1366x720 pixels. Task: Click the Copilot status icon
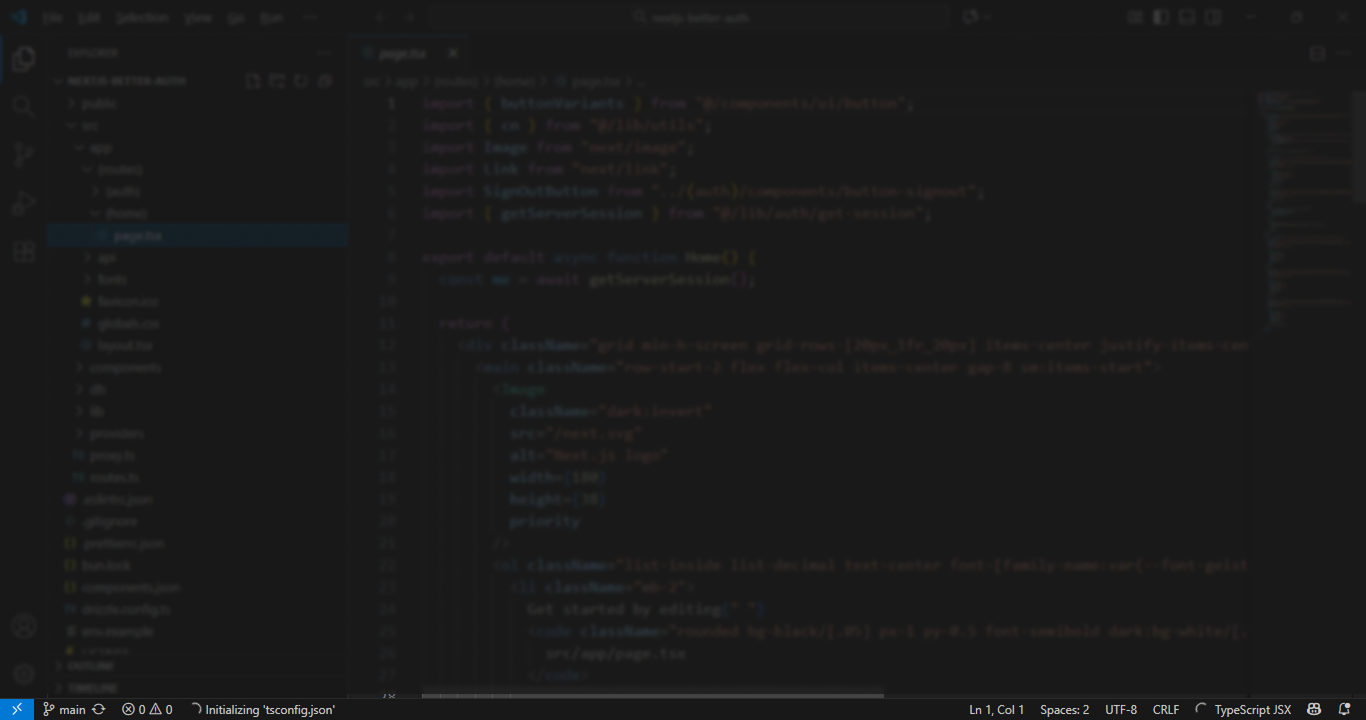click(1315, 709)
